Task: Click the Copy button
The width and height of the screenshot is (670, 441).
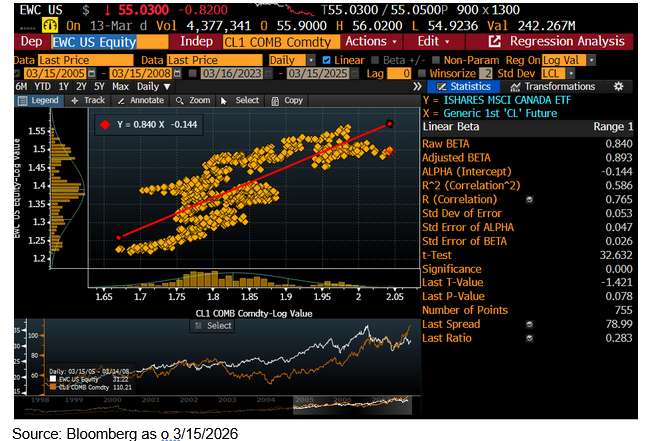Action: [x=288, y=100]
